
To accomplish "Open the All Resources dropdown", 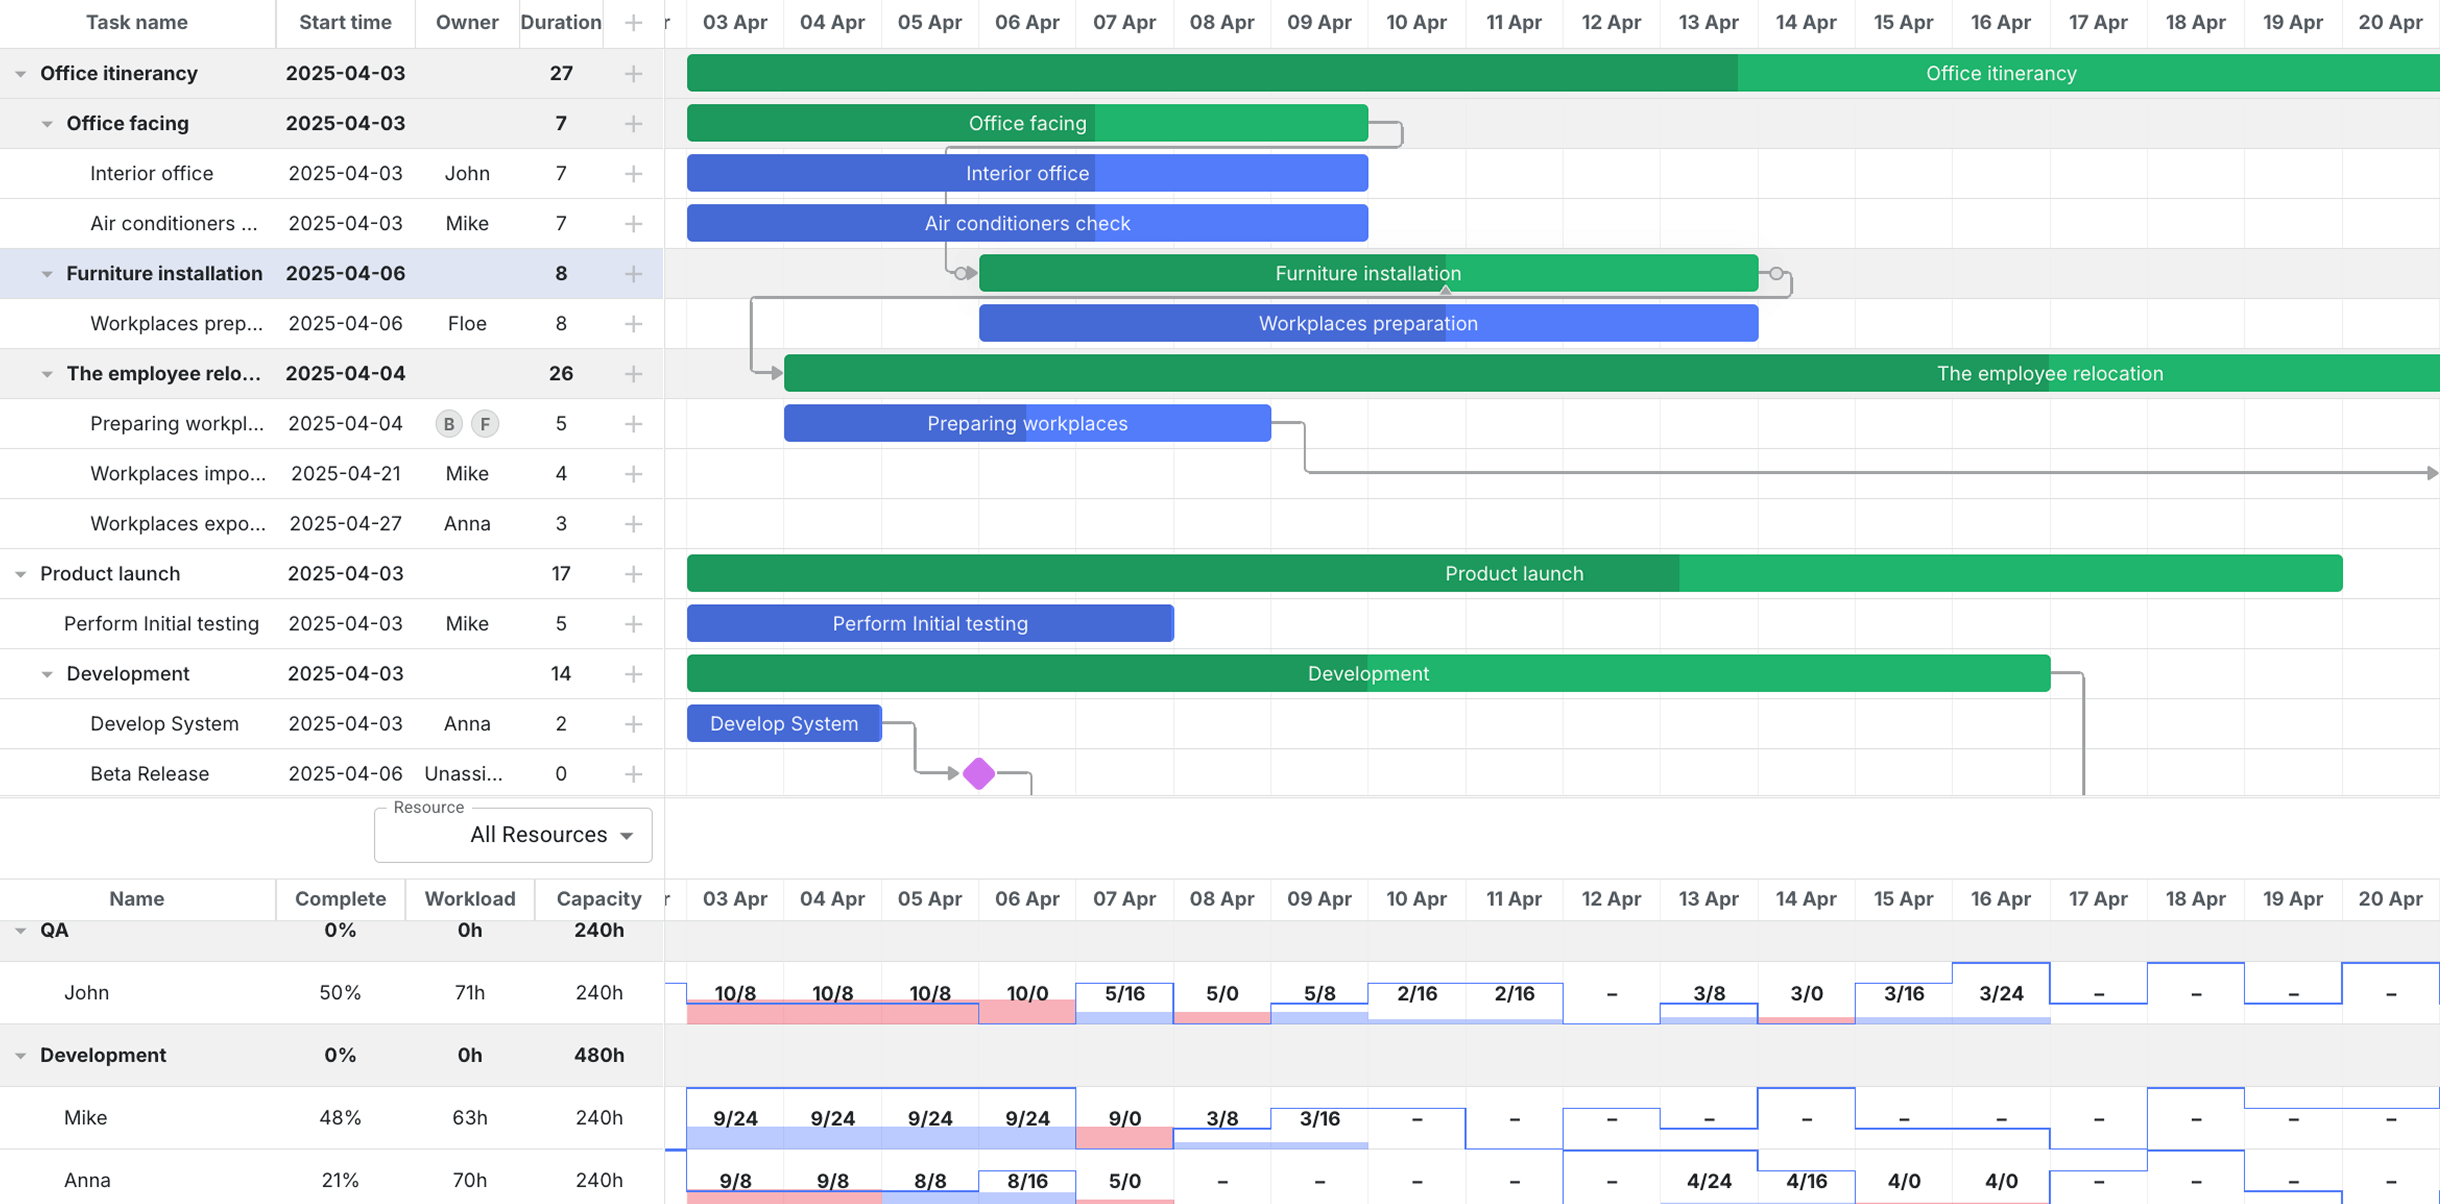I will 513,835.
